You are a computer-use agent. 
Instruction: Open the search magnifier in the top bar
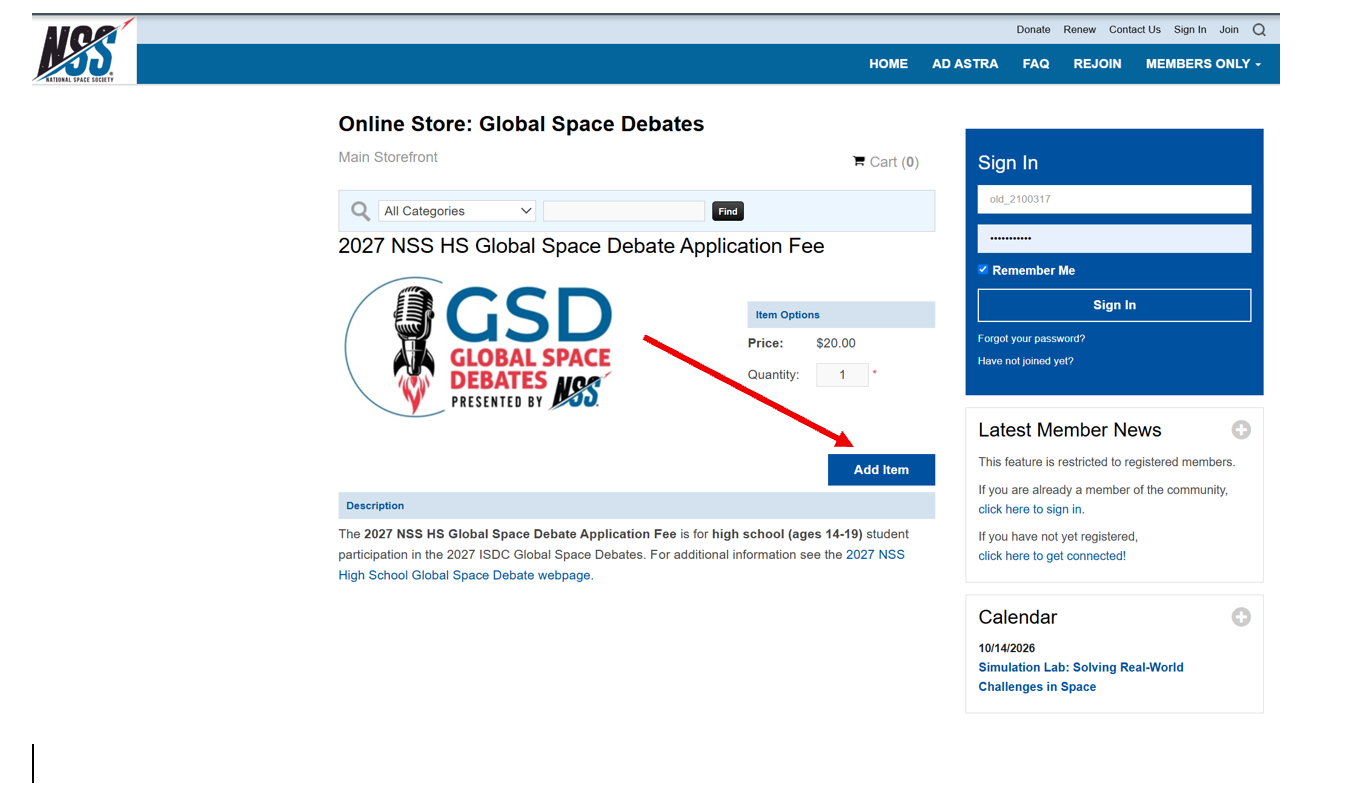pos(1259,30)
